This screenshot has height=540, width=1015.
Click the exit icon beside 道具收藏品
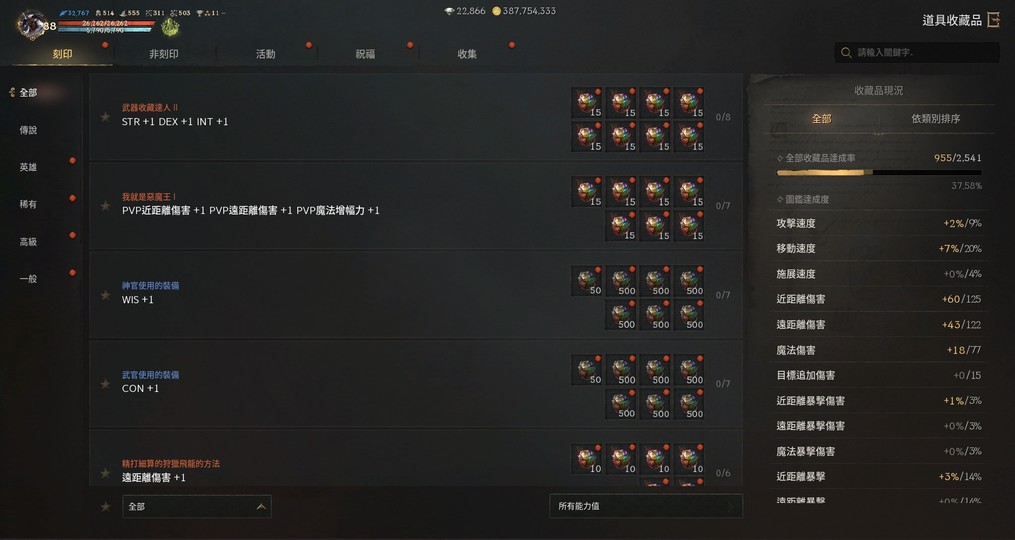click(x=994, y=20)
